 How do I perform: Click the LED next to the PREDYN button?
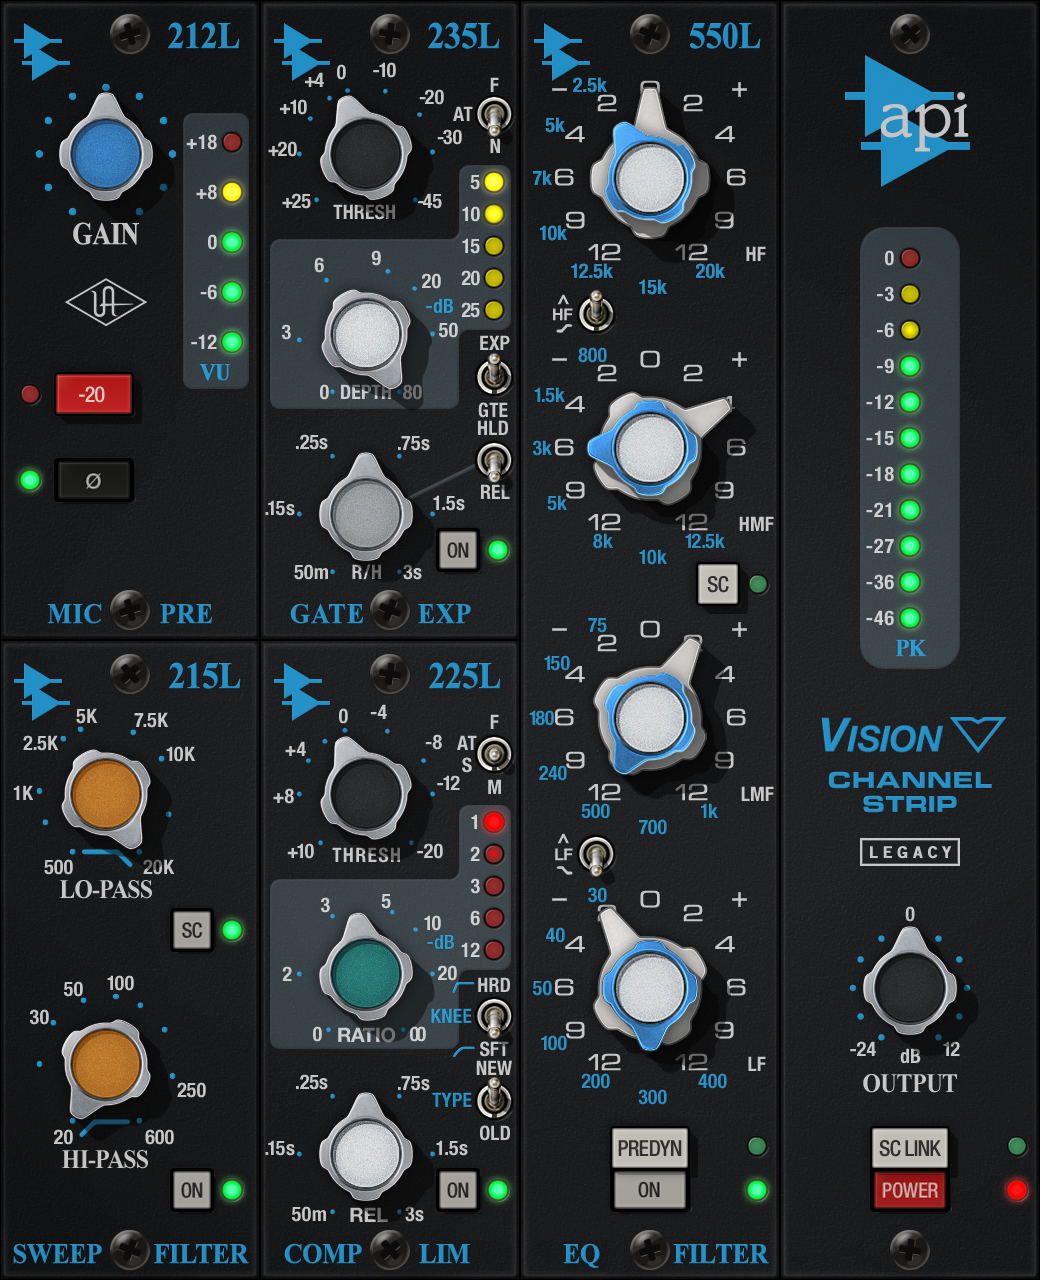coord(757,1146)
